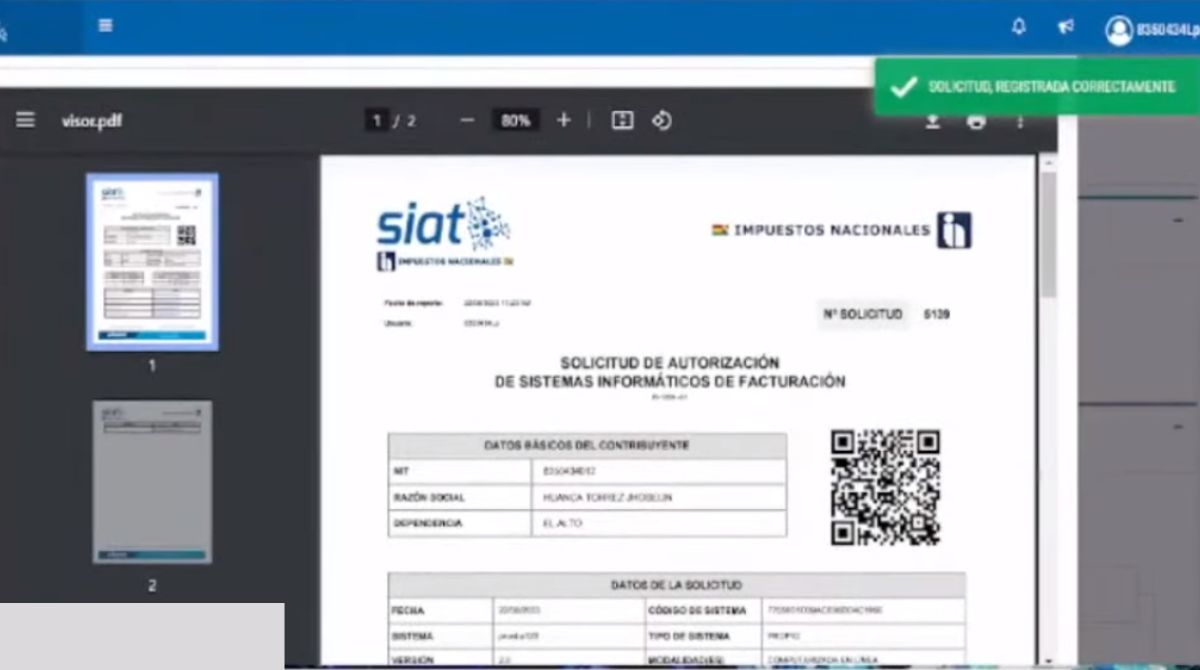Dismiss the Solicitud Registrada Correctamente notification
The width and height of the screenshot is (1200, 670).
(x=1036, y=87)
